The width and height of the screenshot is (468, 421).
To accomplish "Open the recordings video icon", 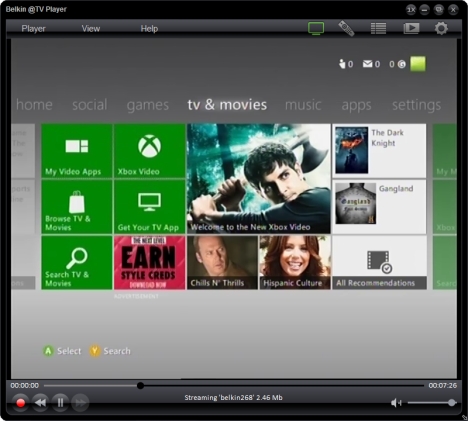I will (411, 28).
